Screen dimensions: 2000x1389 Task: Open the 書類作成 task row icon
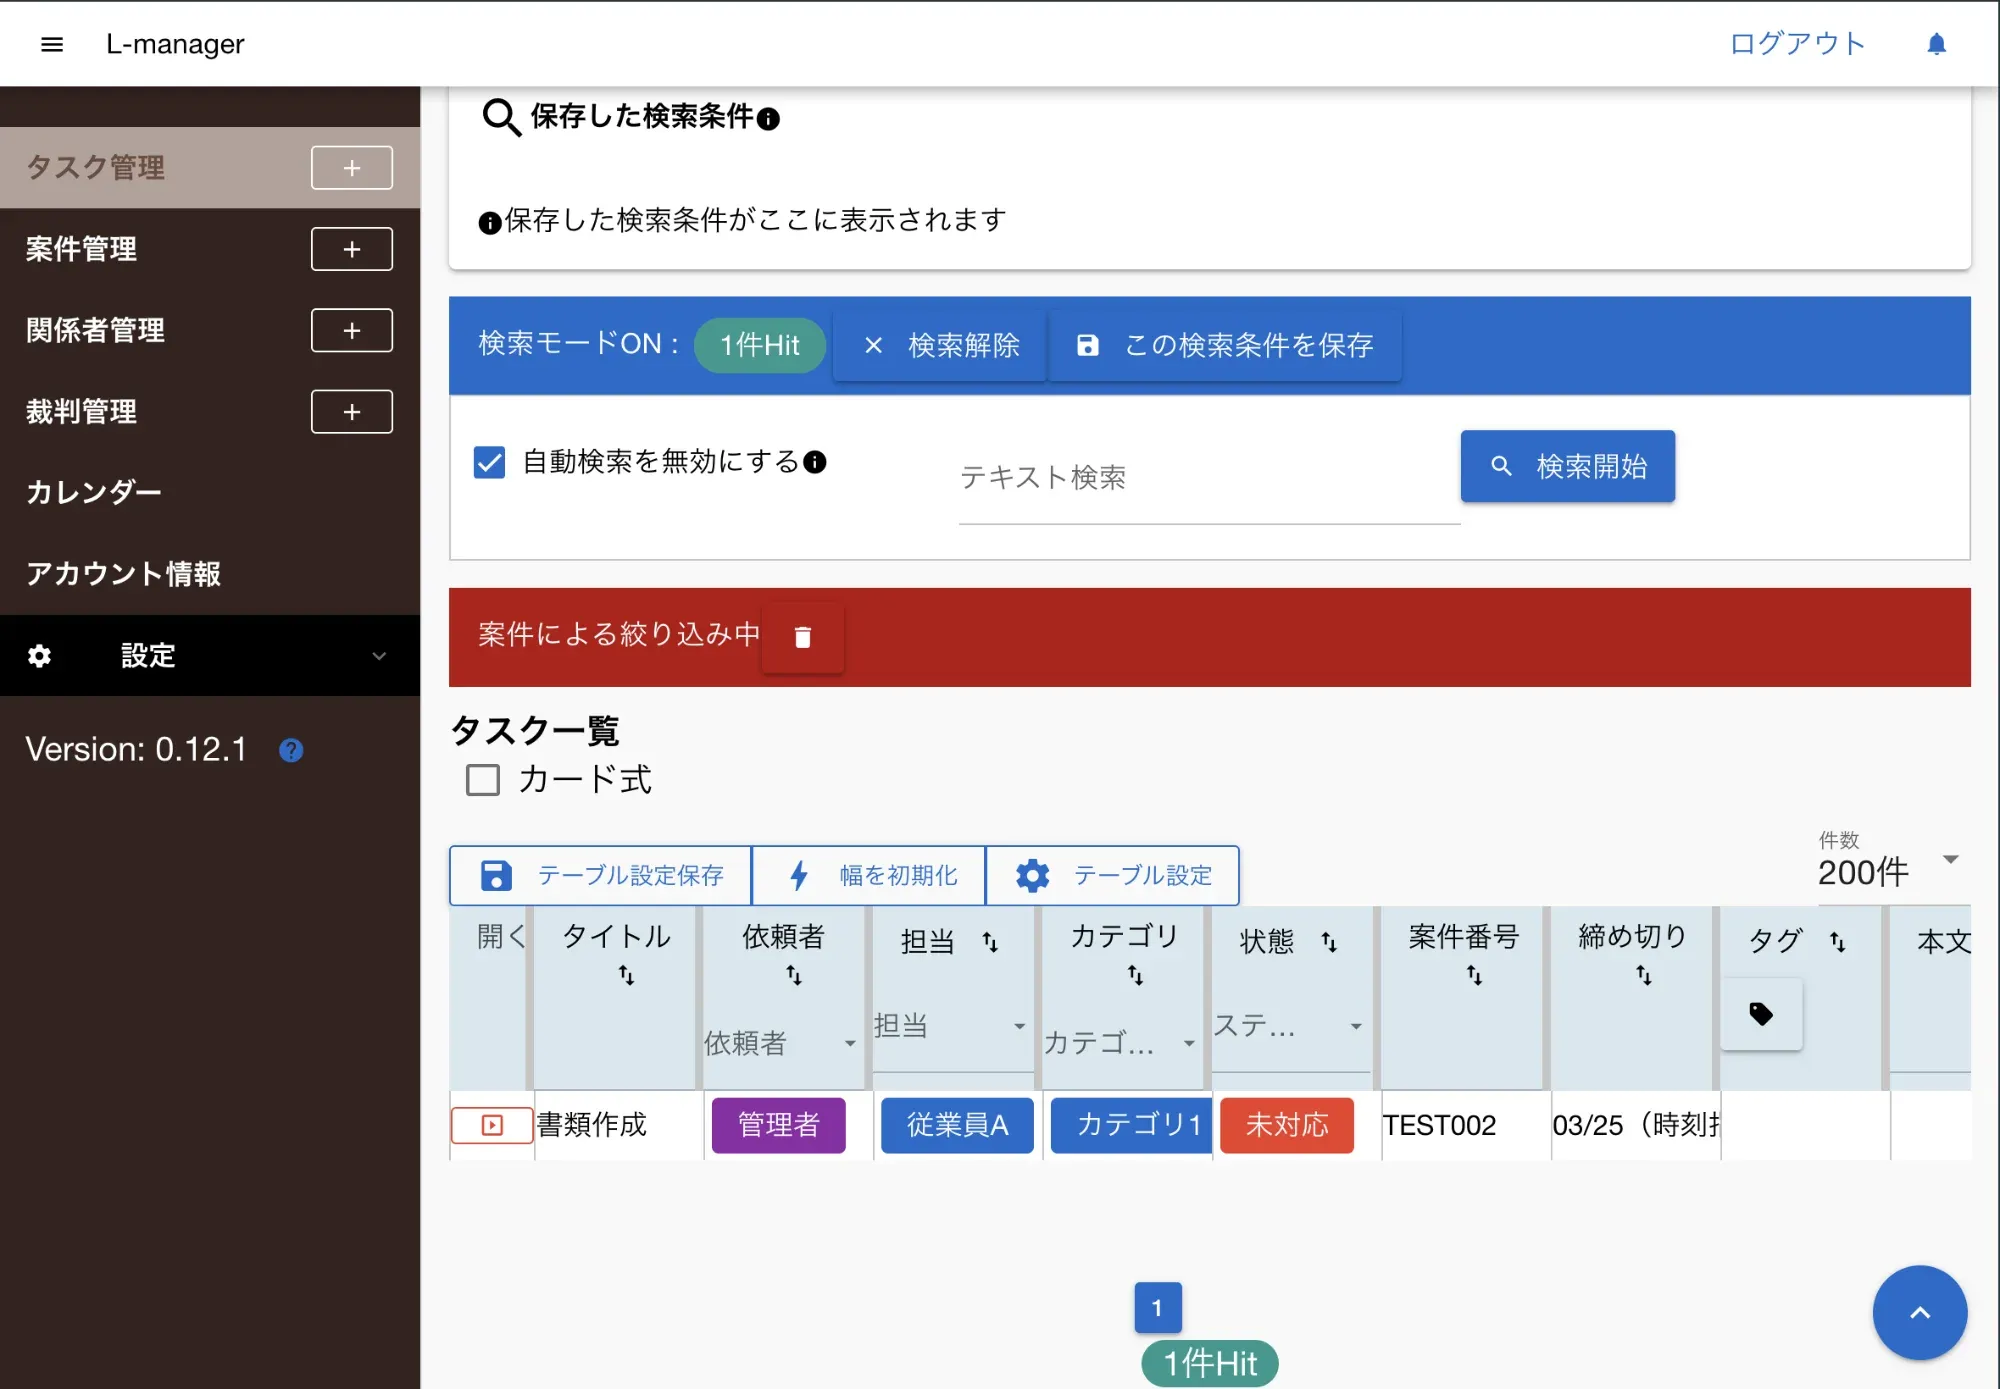click(x=492, y=1125)
